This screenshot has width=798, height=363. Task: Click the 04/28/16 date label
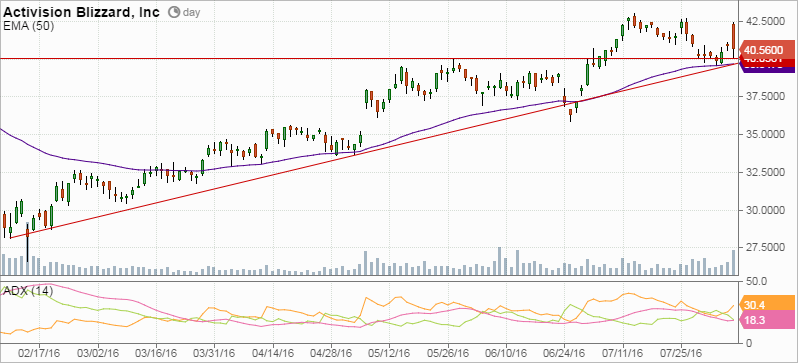(x=331, y=352)
